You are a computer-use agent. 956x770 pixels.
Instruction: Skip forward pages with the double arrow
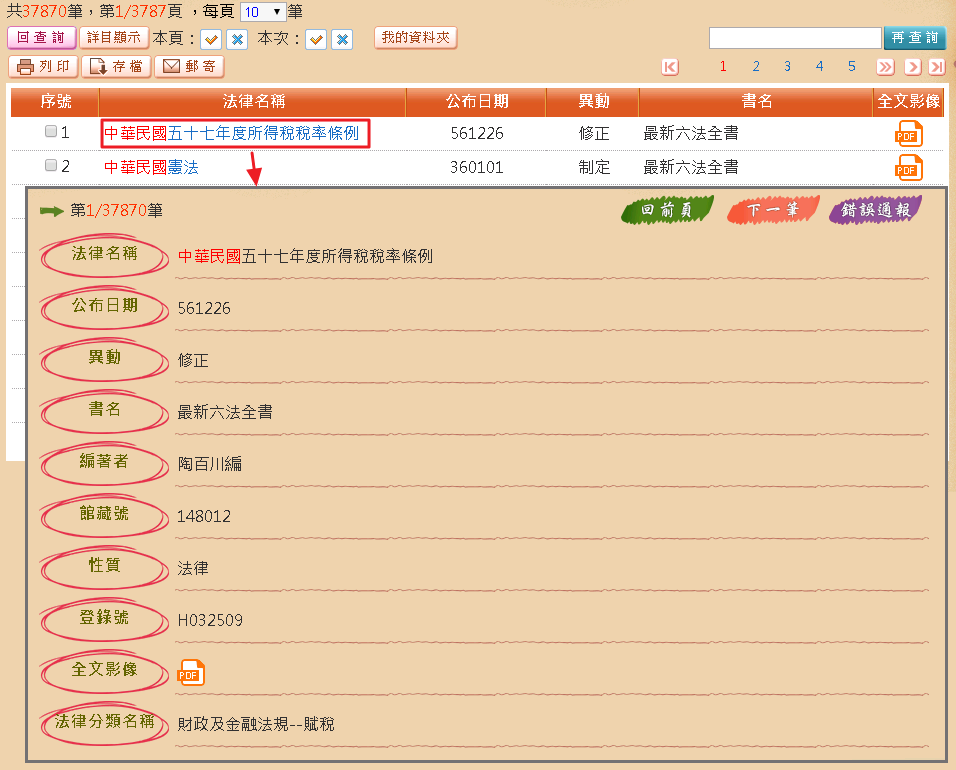click(885, 67)
